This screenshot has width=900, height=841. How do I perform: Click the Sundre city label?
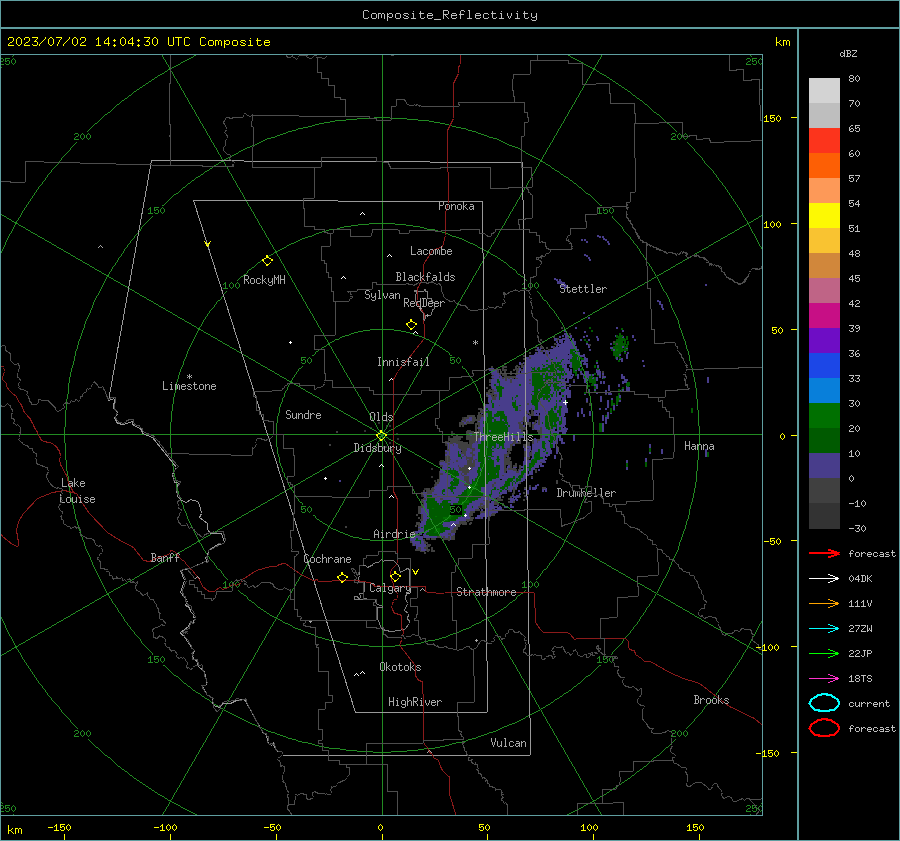coord(303,415)
